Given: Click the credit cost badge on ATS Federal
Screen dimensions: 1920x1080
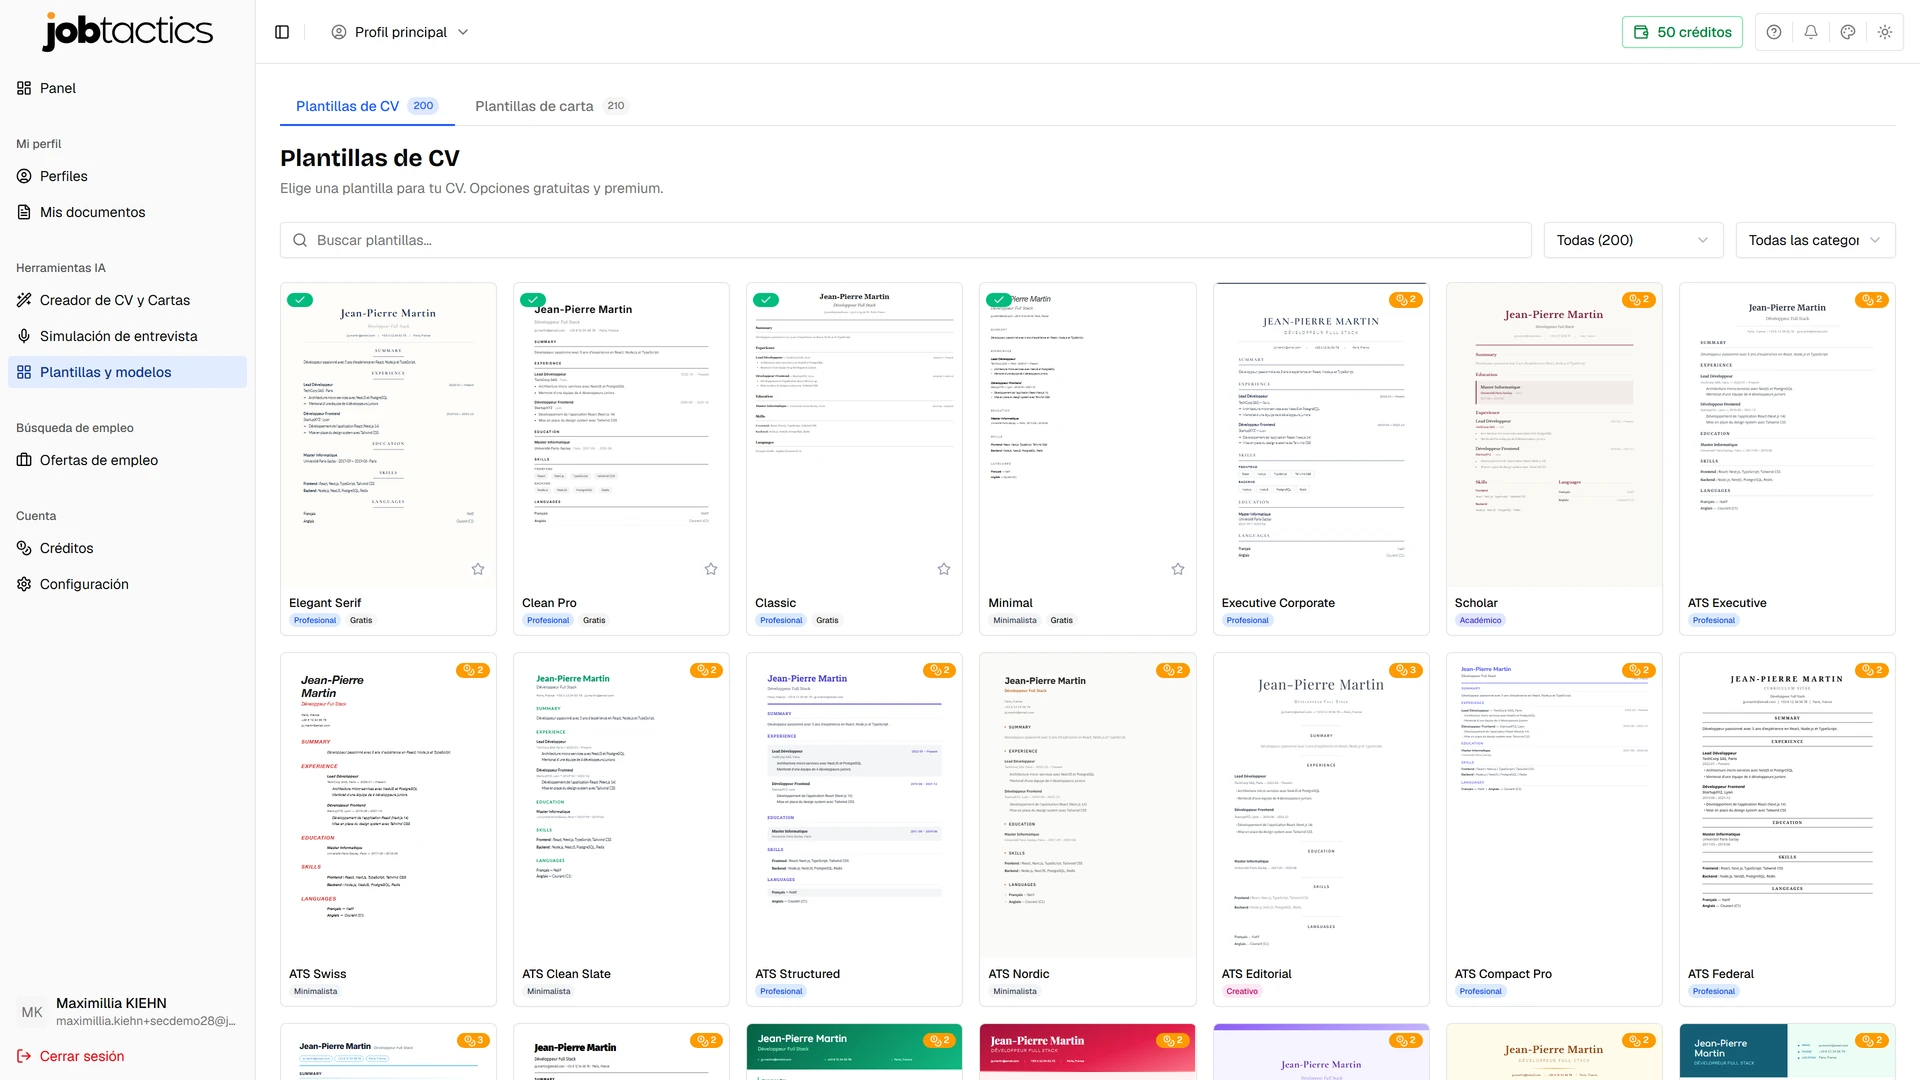Looking at the screenshot, I should [1872, 670].
